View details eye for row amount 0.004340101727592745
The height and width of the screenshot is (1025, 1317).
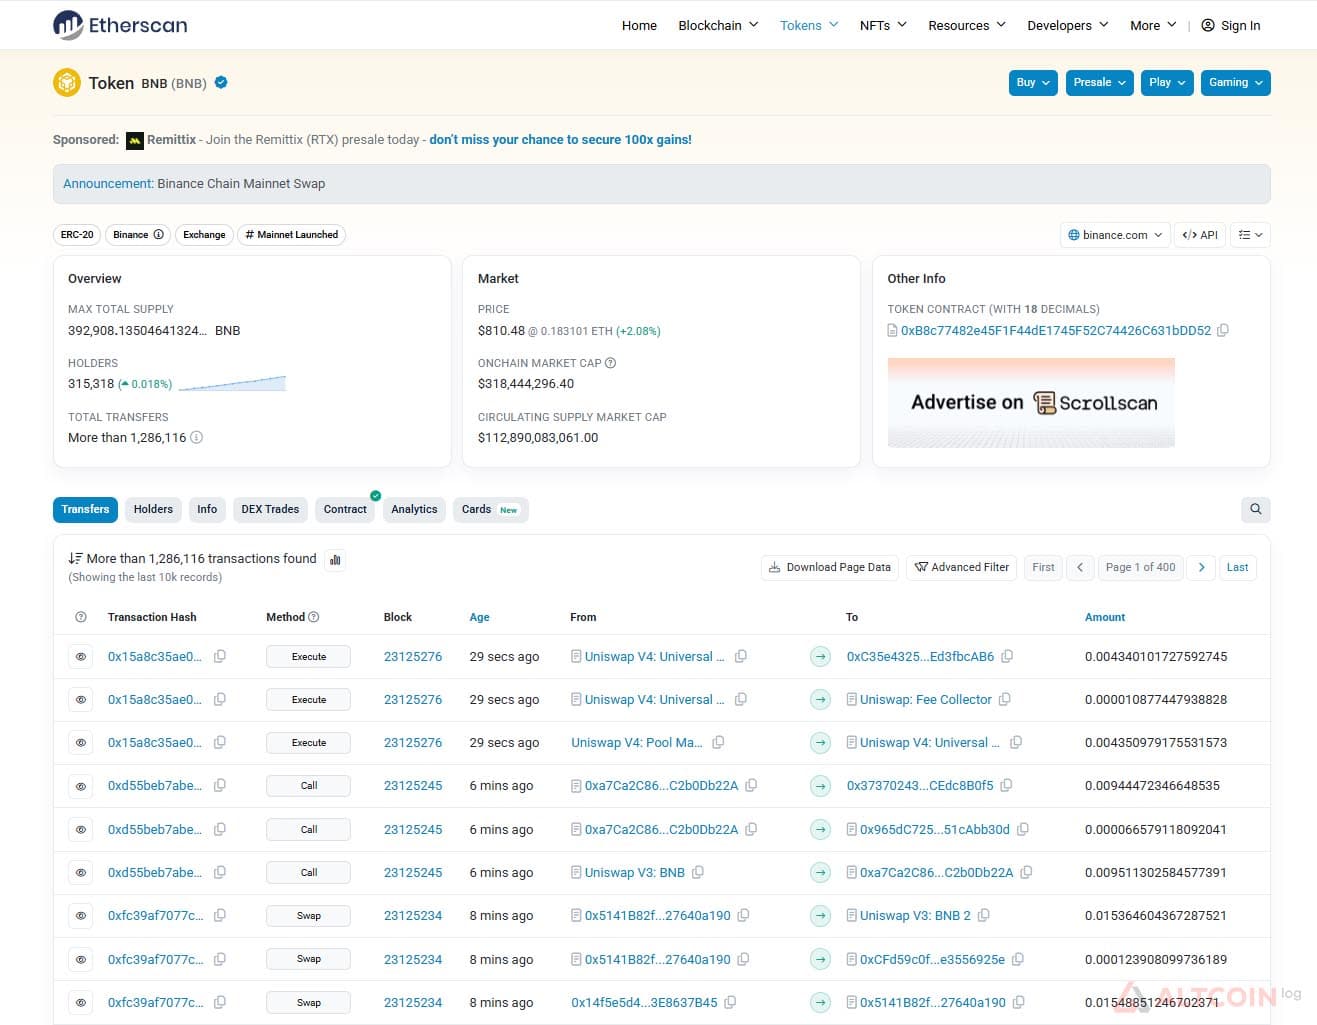click(x=81, y=657)
